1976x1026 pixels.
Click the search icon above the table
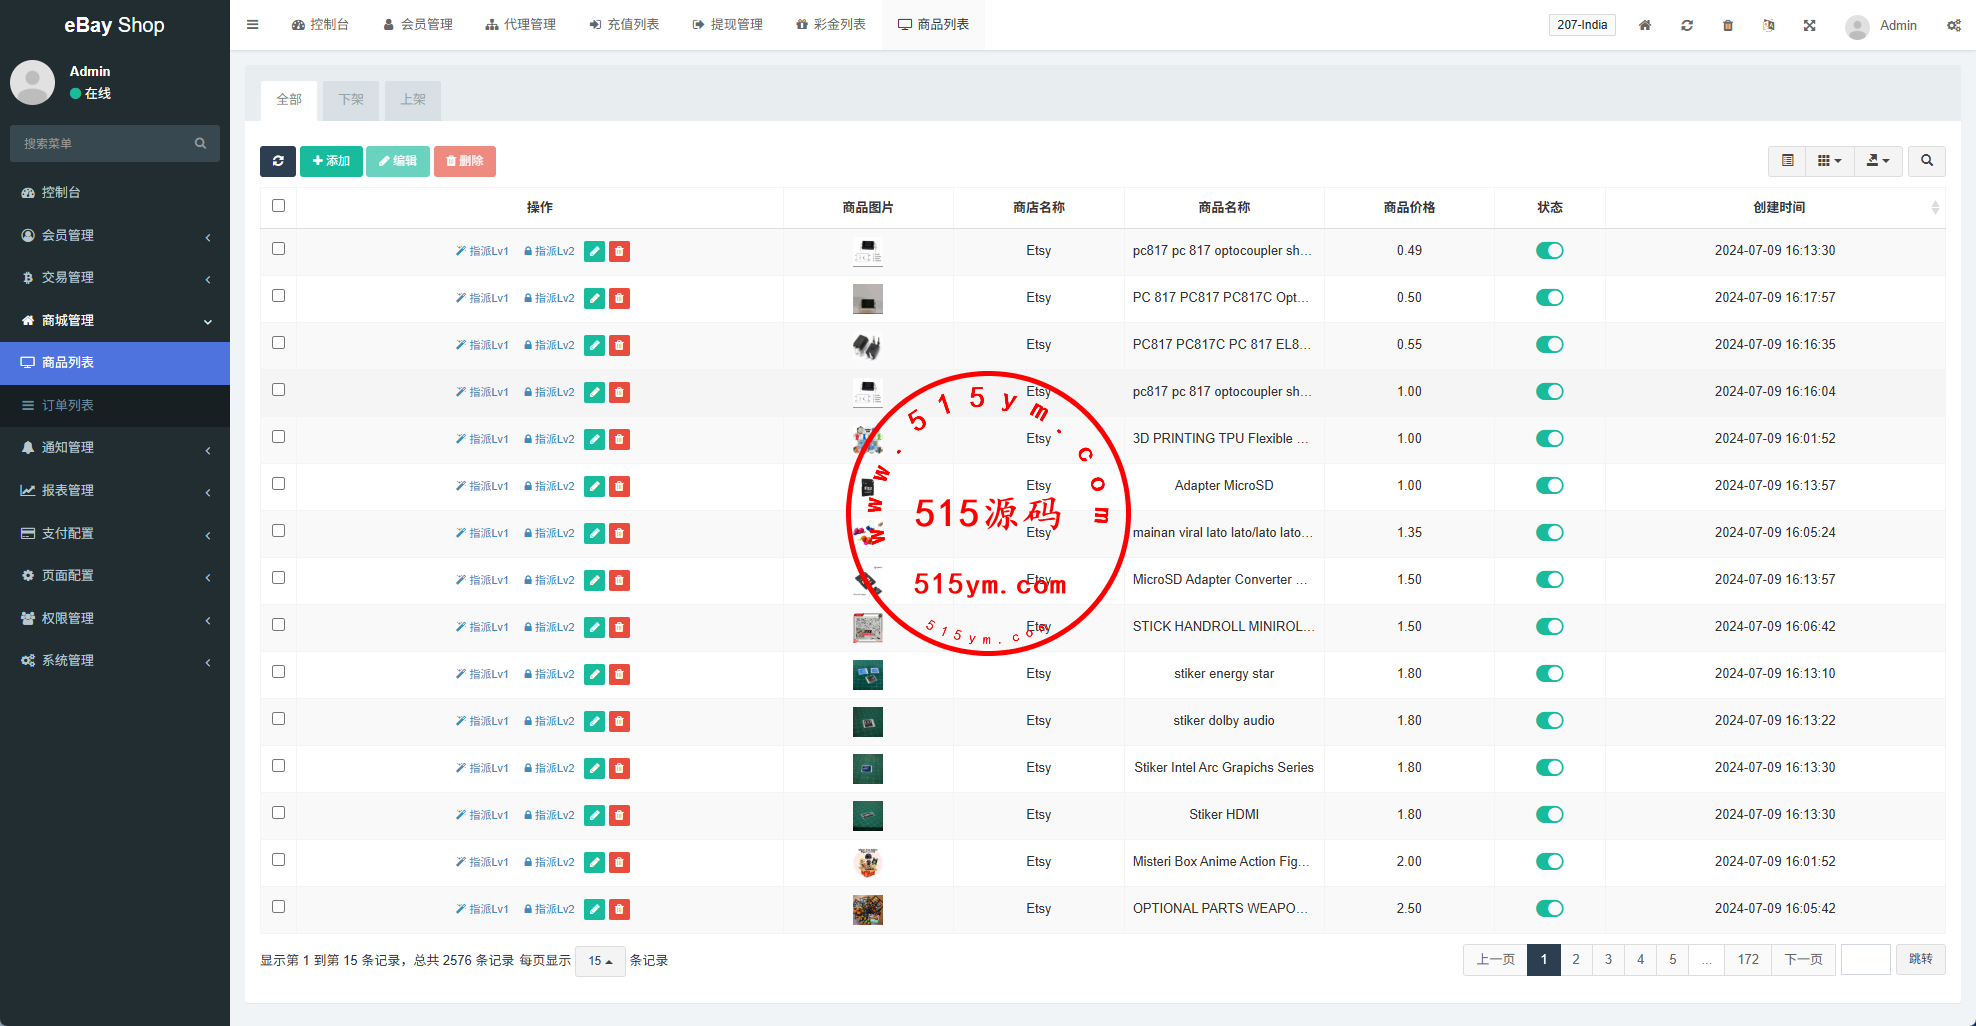(x=1926, y=161)
